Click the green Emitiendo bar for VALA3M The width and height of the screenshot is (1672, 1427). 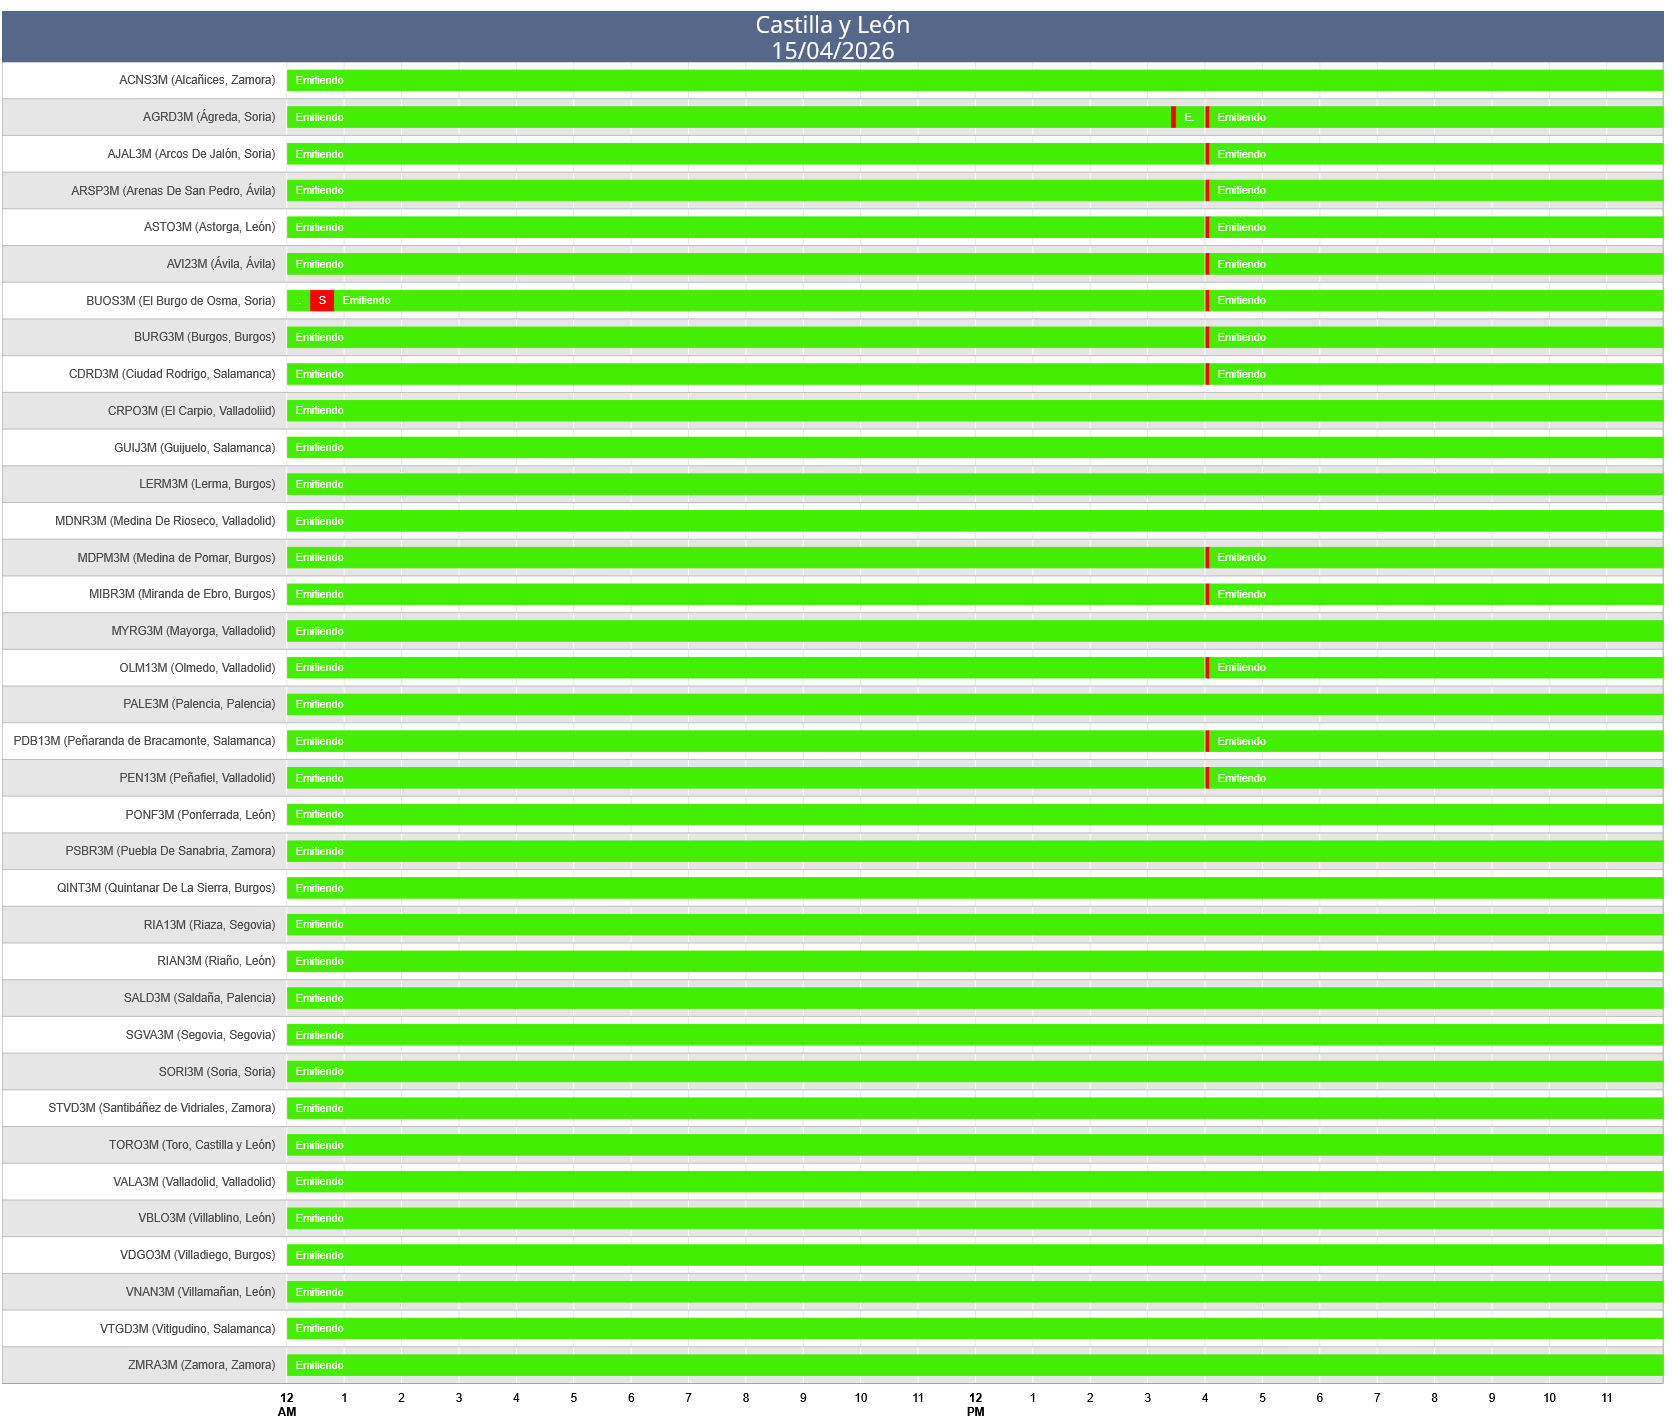[975, 1182]
